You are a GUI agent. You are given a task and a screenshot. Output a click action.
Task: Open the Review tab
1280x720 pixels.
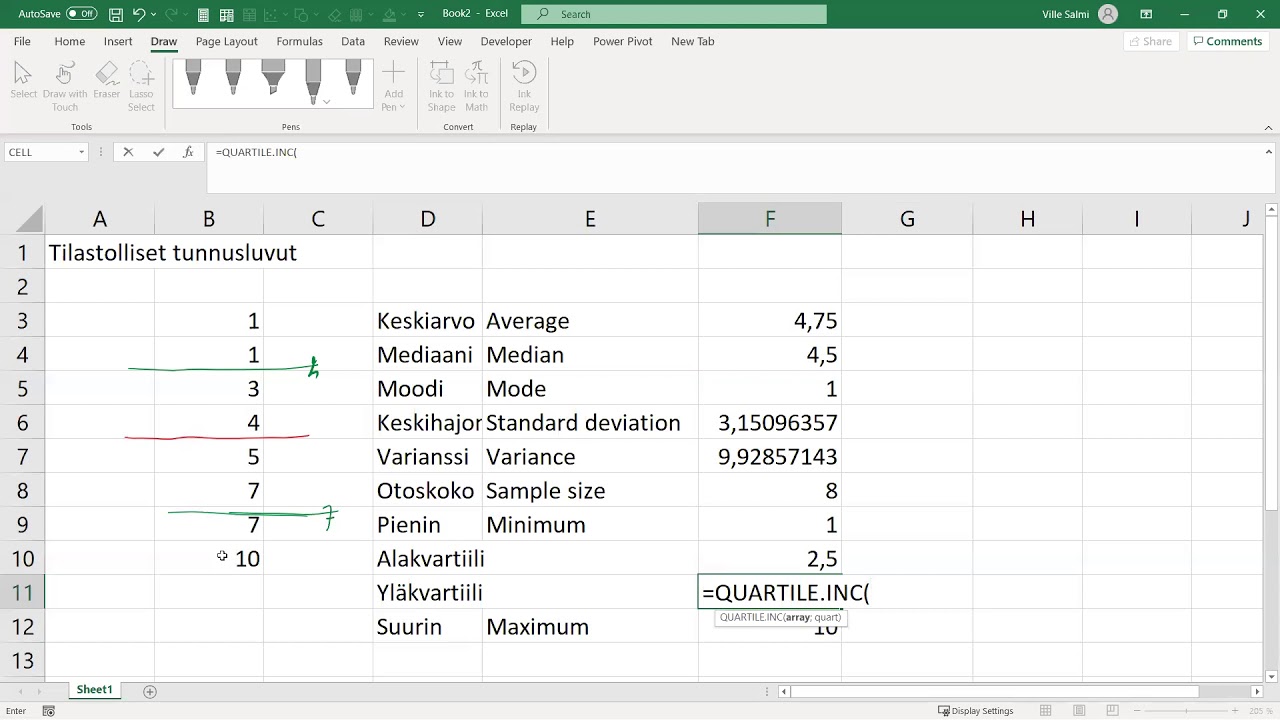pos(401,41)
